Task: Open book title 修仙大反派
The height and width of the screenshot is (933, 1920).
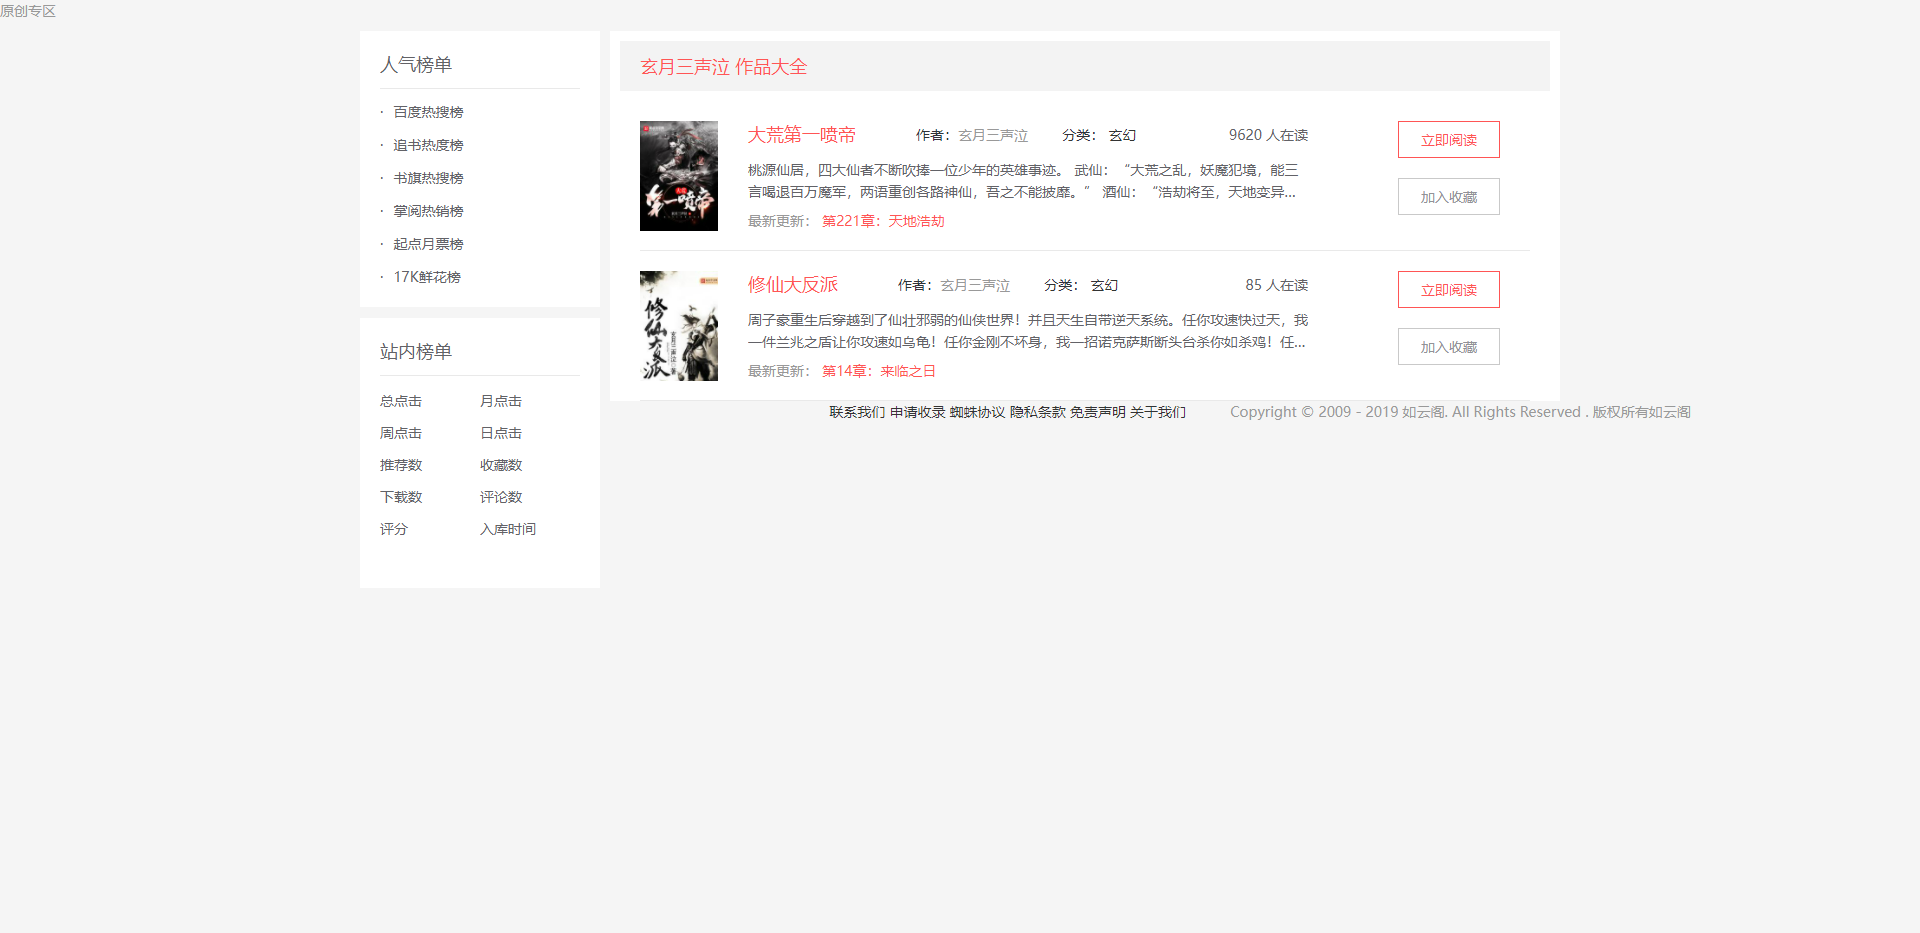Action: click(x=793, y=285)
